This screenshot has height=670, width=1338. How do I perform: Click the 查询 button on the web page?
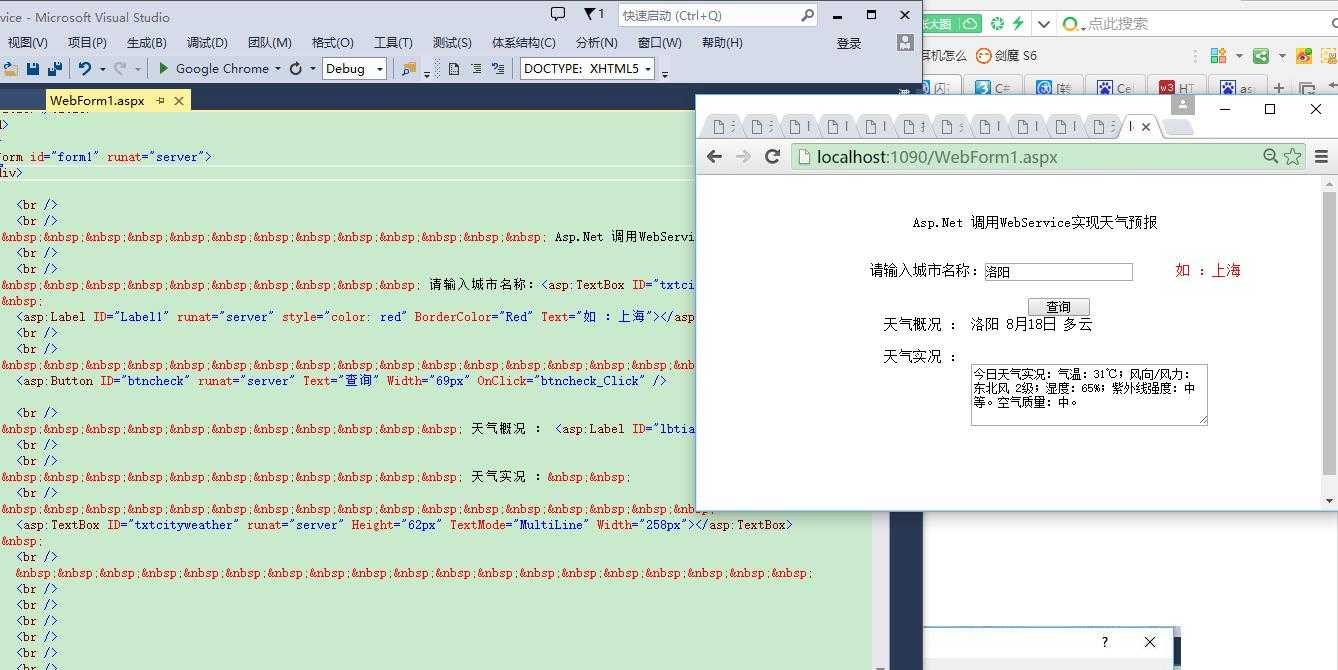(x=1059, y=307)
